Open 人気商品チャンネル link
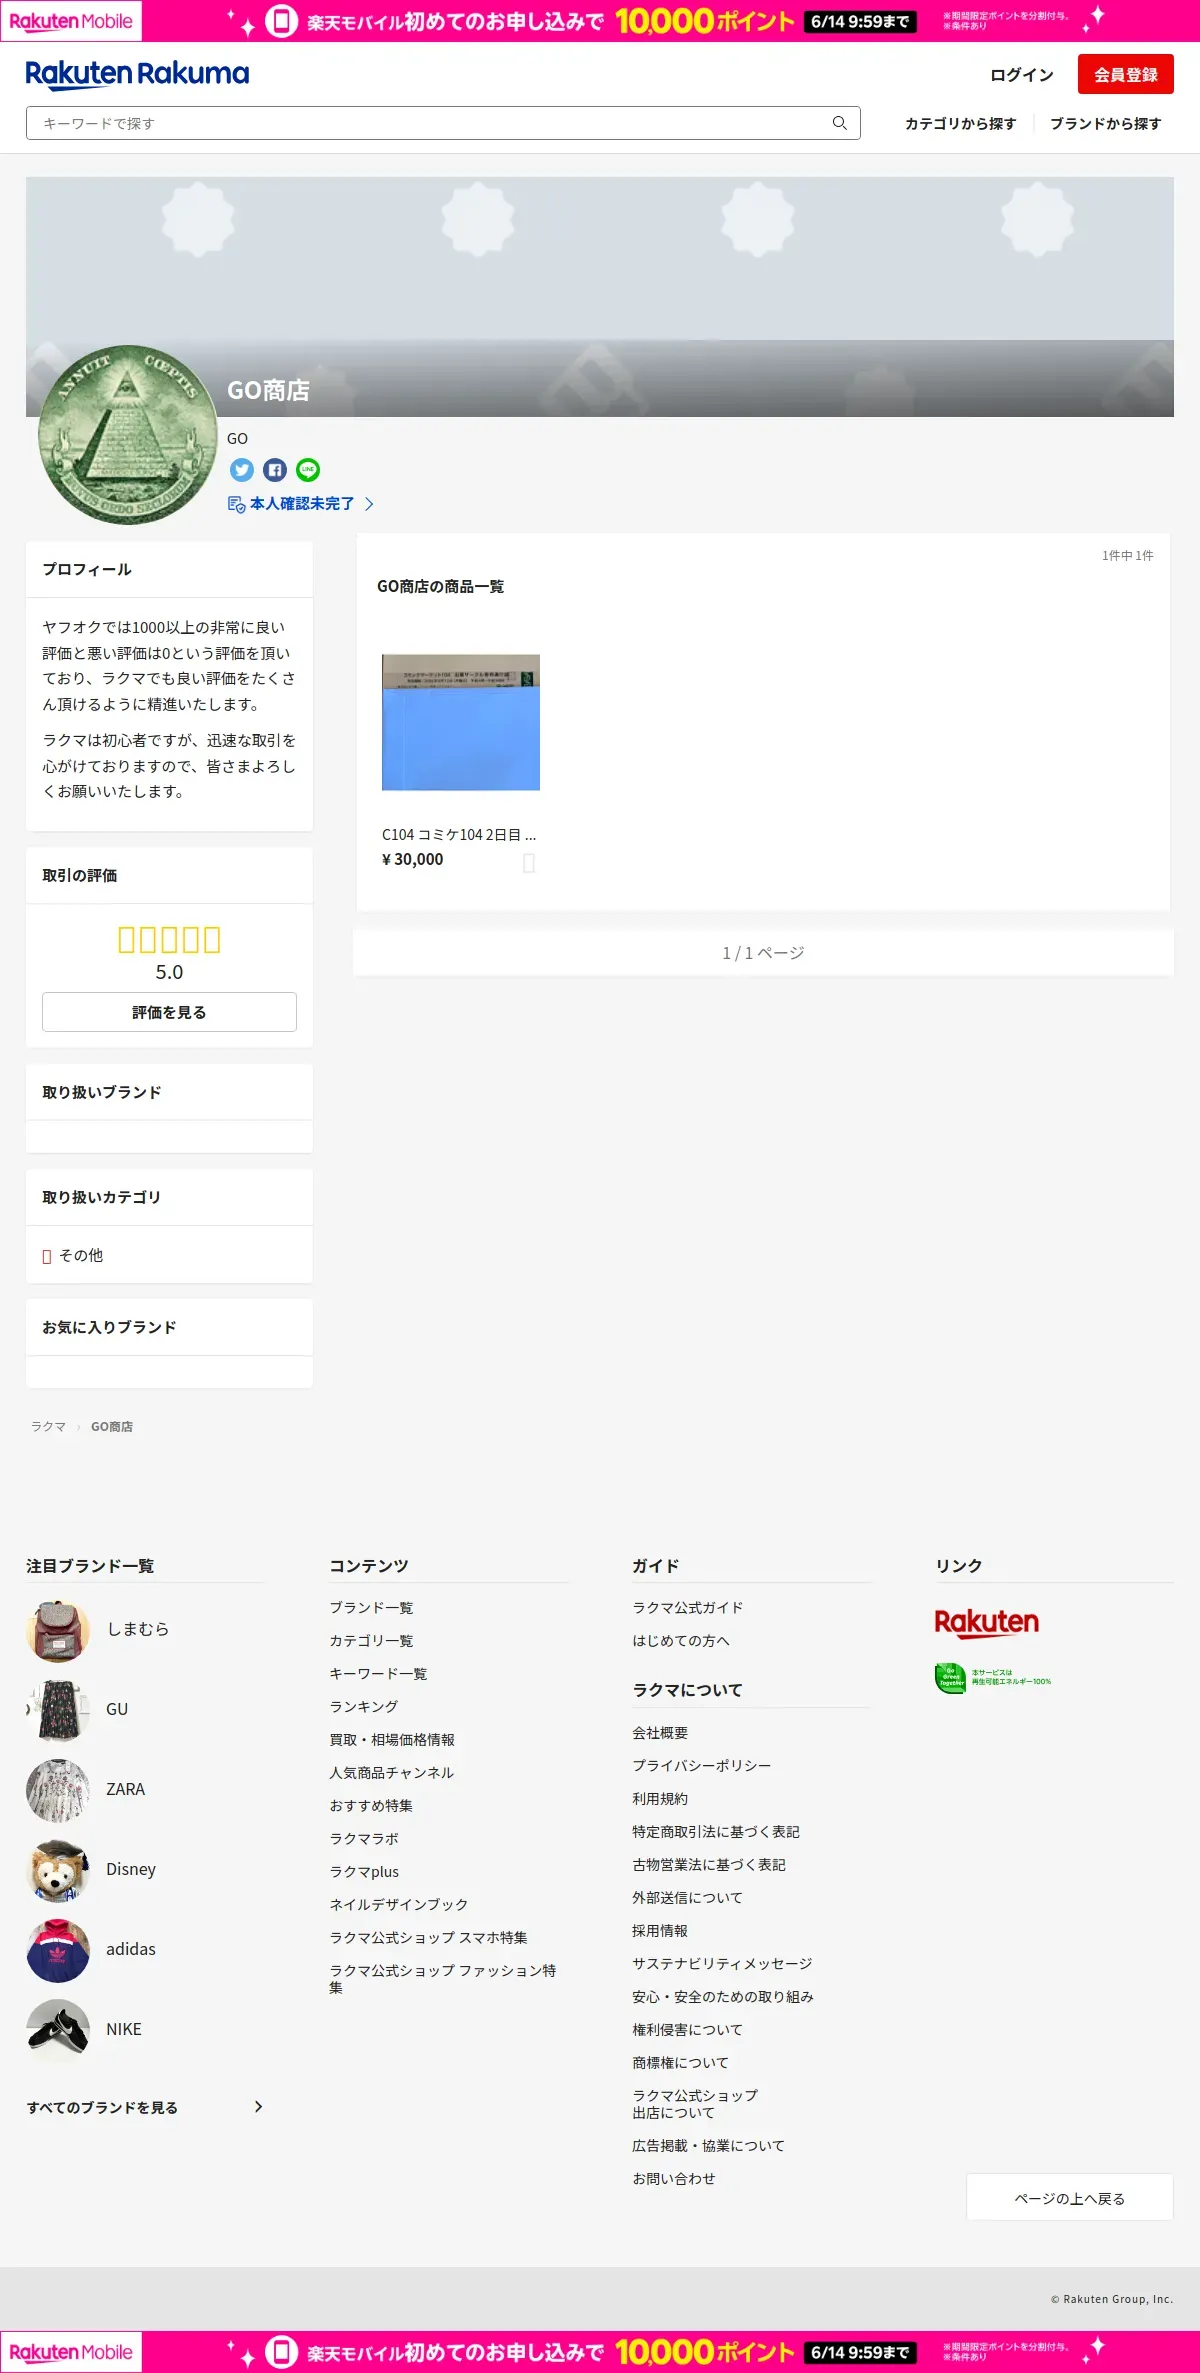The width and height of the screenshot is (1200, 2373). pyautogui.click(x=392, y=1772)
